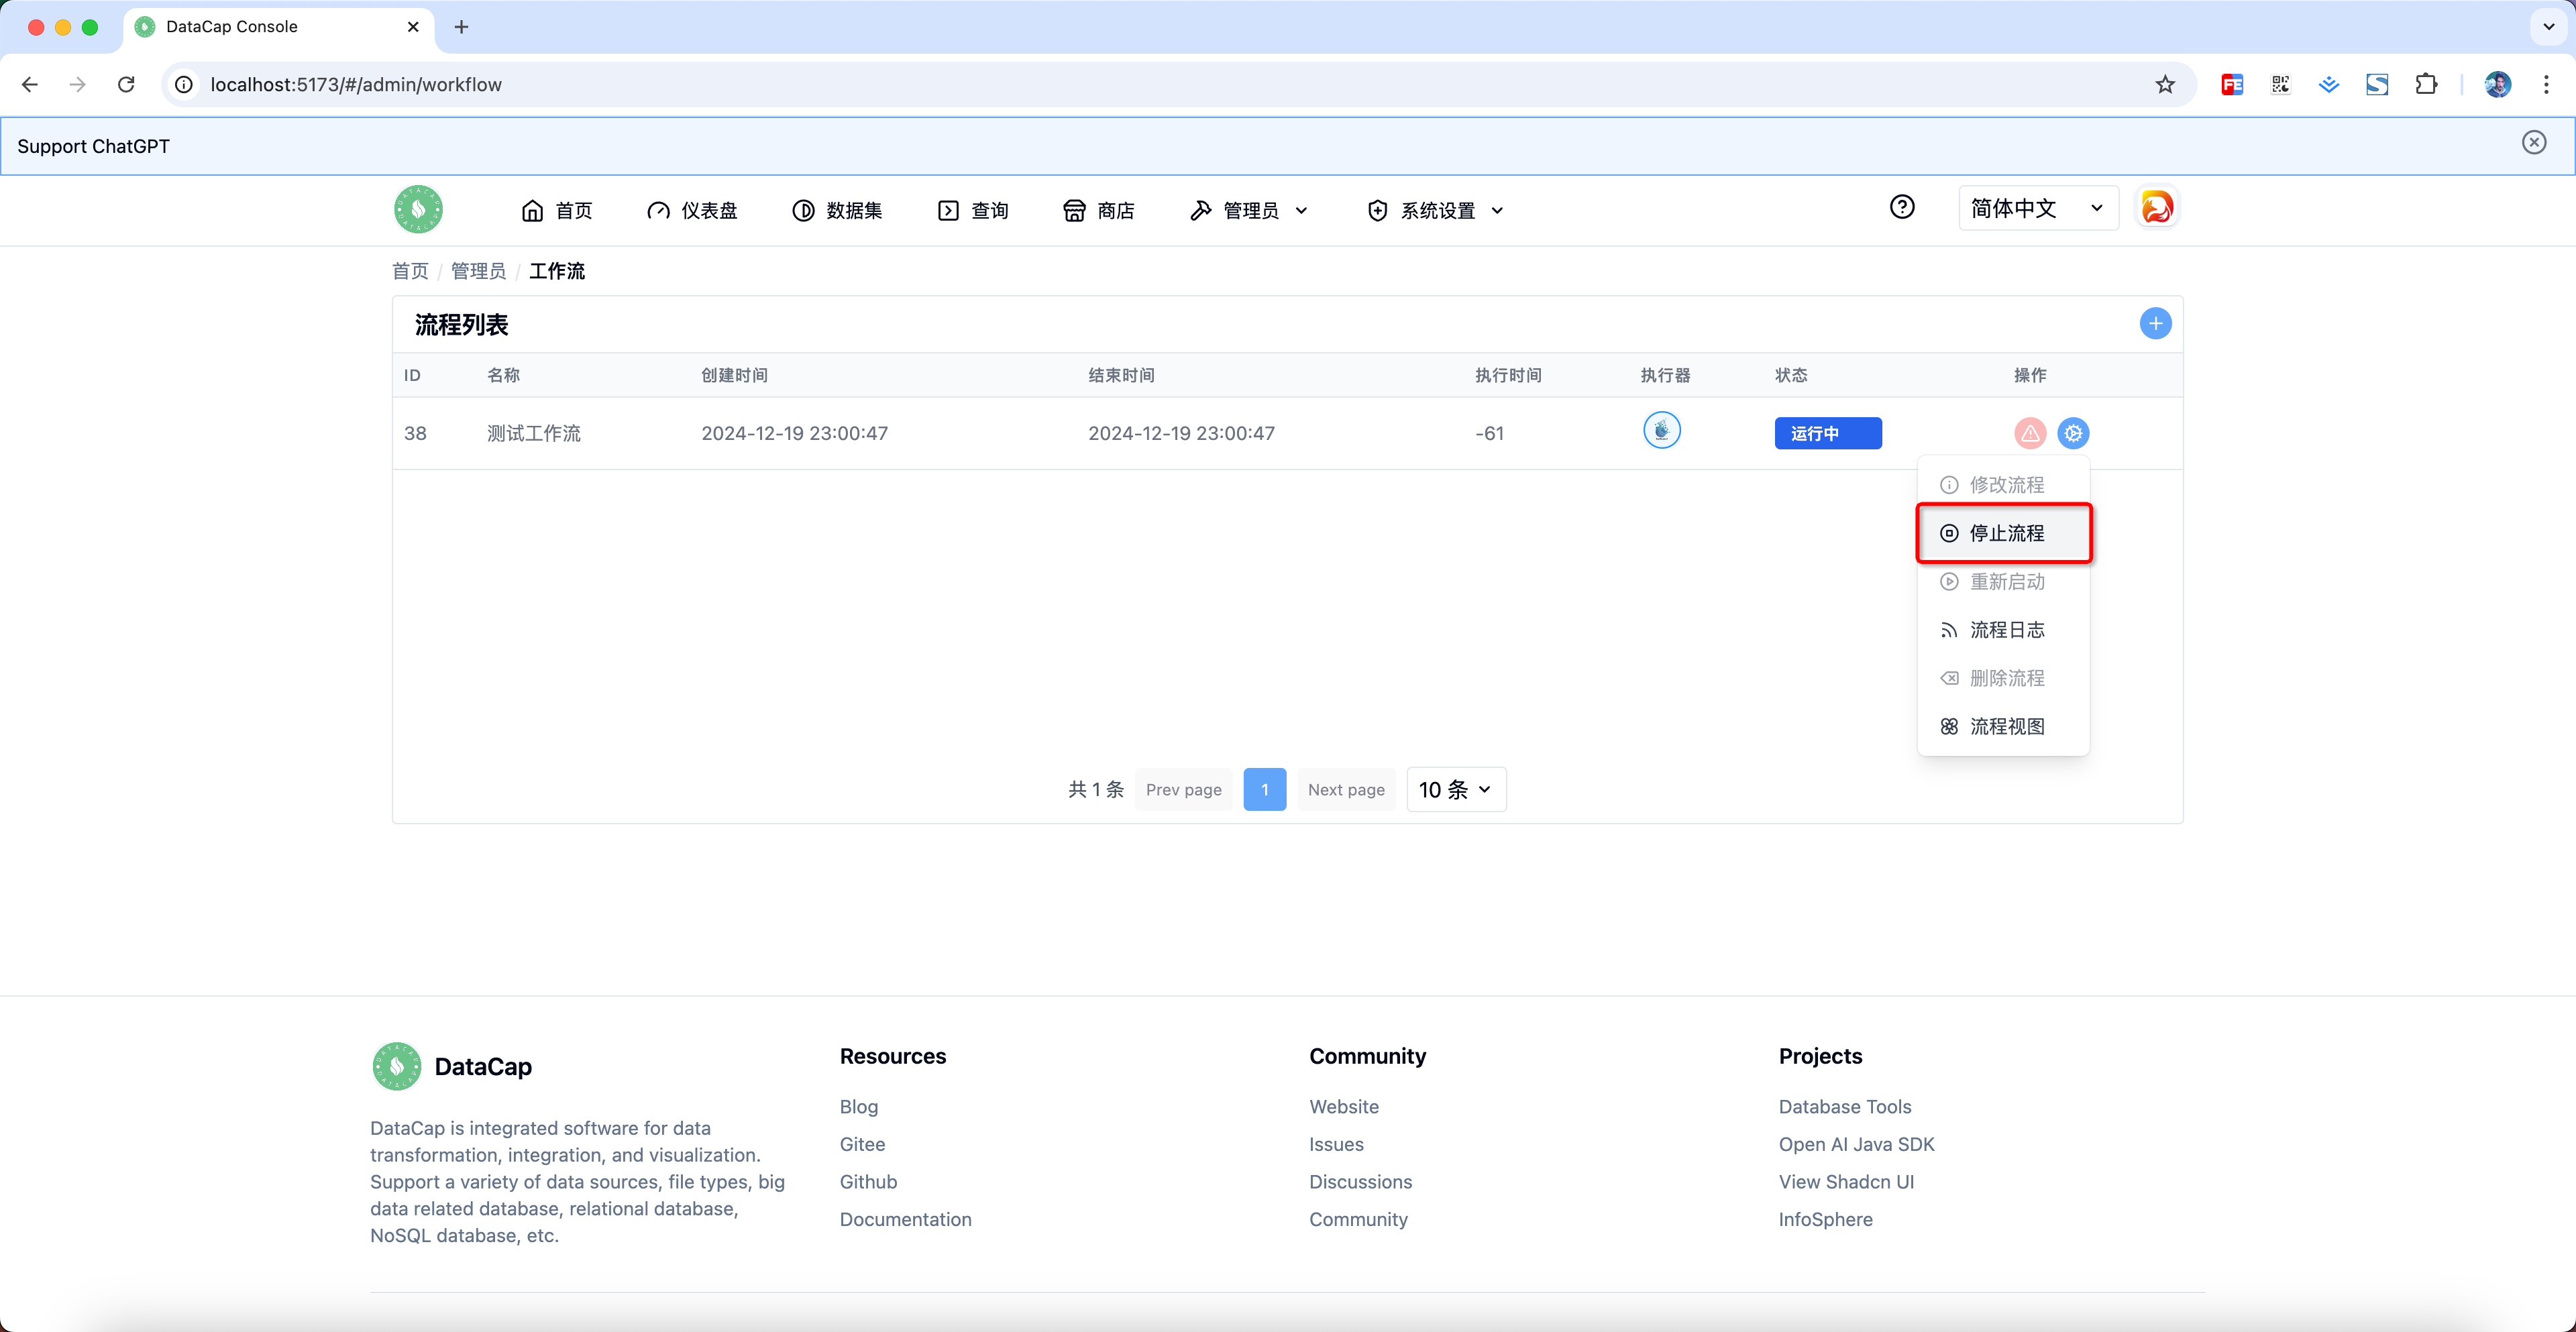
Task: Open the Issues footer link
Action: (x=1336, y=1144)
